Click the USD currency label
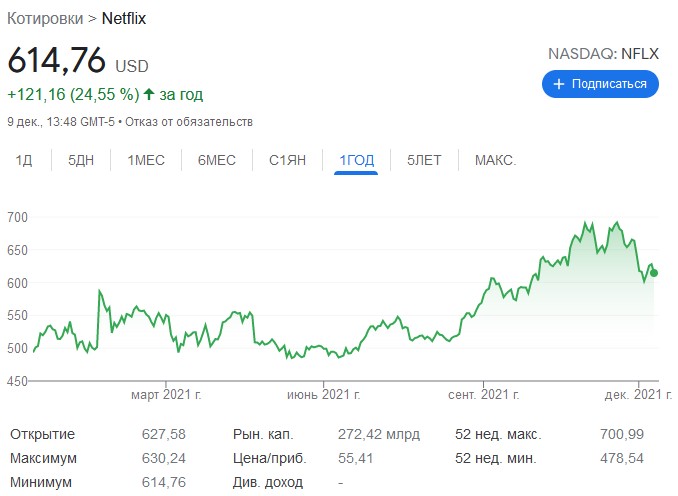 [132, 66]
